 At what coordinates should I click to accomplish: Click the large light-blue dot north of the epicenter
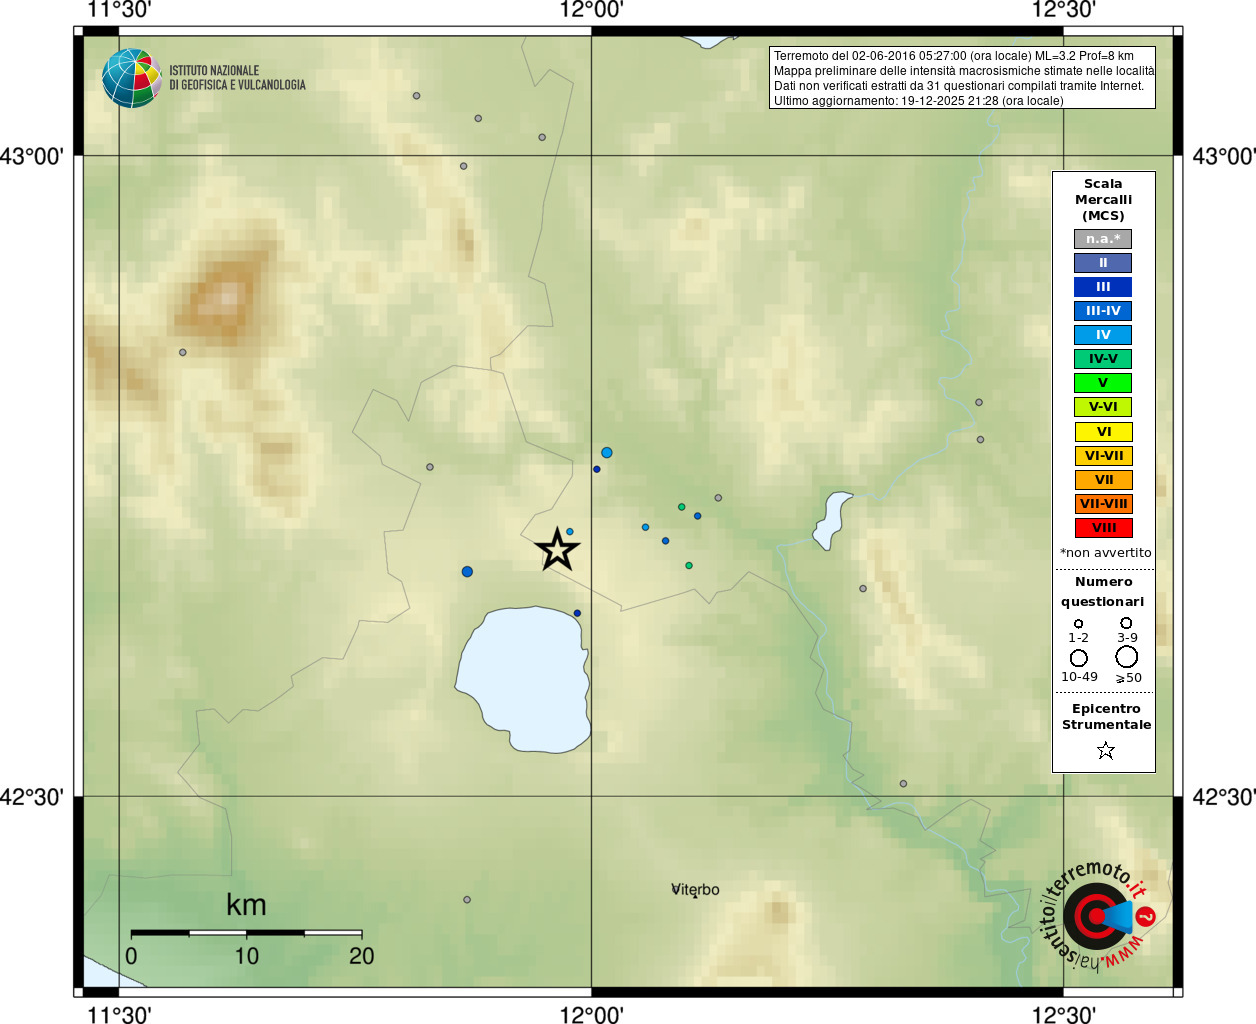[606, 453]
